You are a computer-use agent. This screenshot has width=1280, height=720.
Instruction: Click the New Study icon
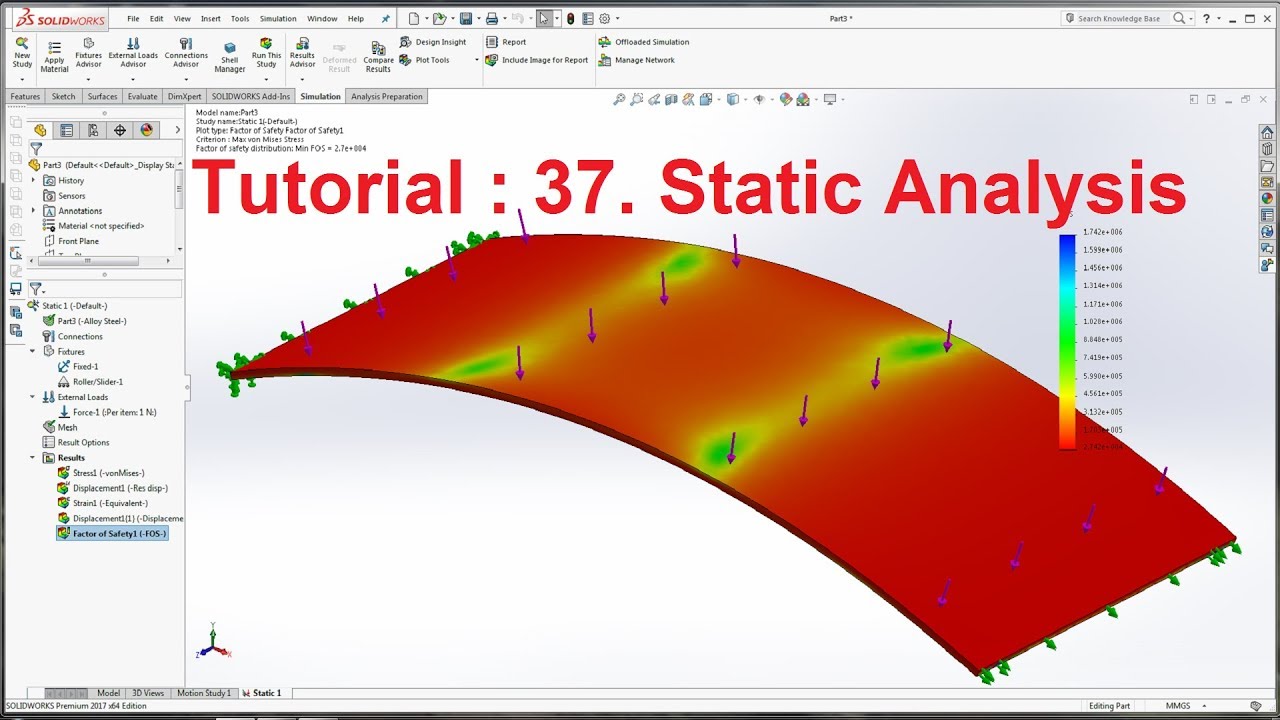(x=22, y=53)
